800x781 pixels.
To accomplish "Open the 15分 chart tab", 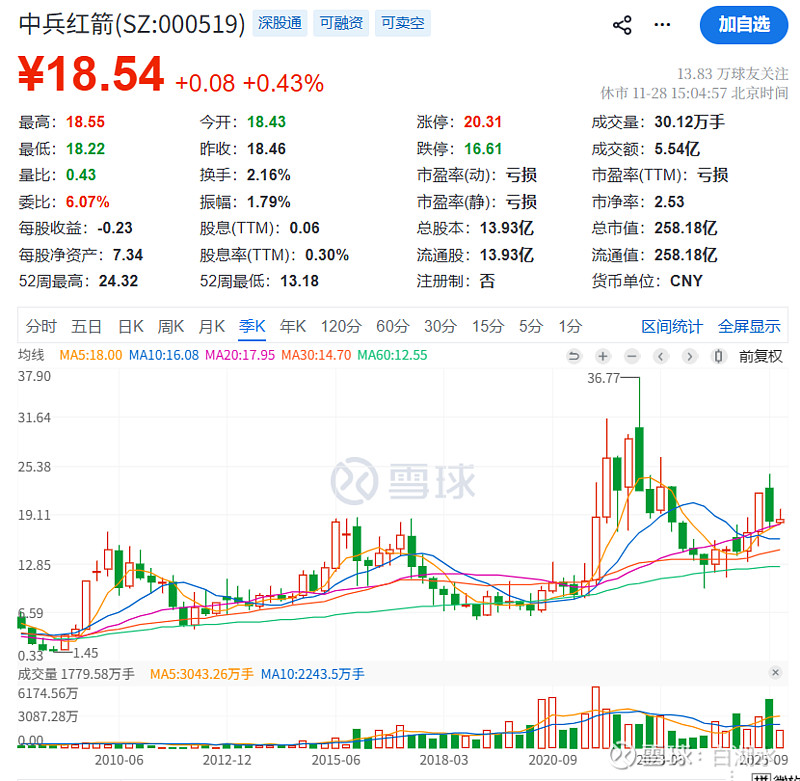I will coord(488,326).
